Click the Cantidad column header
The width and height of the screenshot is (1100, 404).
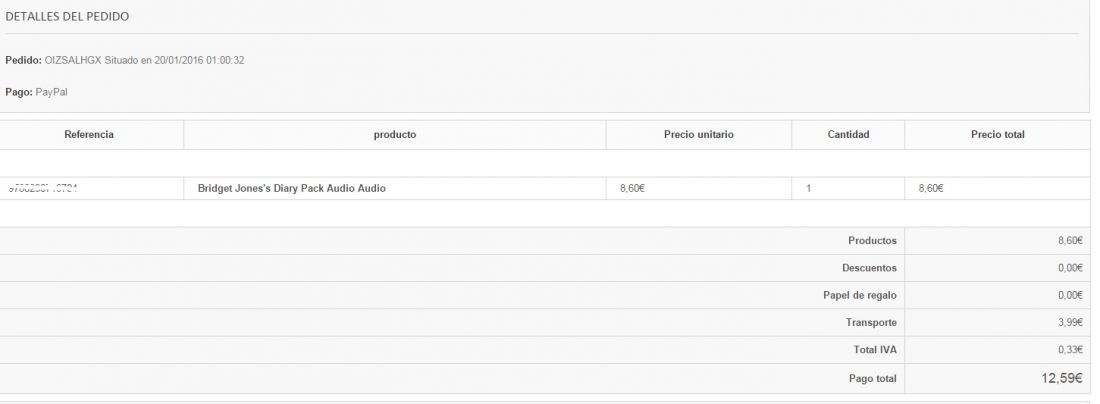848,135
